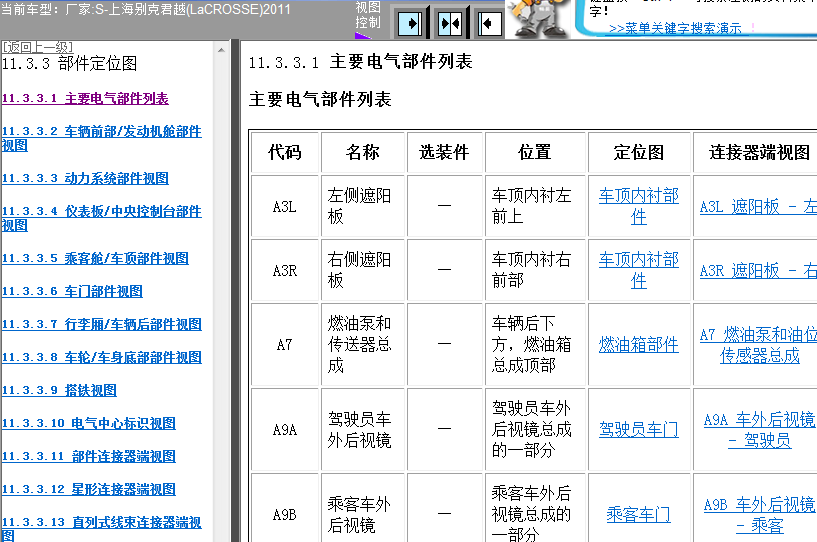Click 车顶内衬部件 link in A3L row
817x542 pixels.
639,206
